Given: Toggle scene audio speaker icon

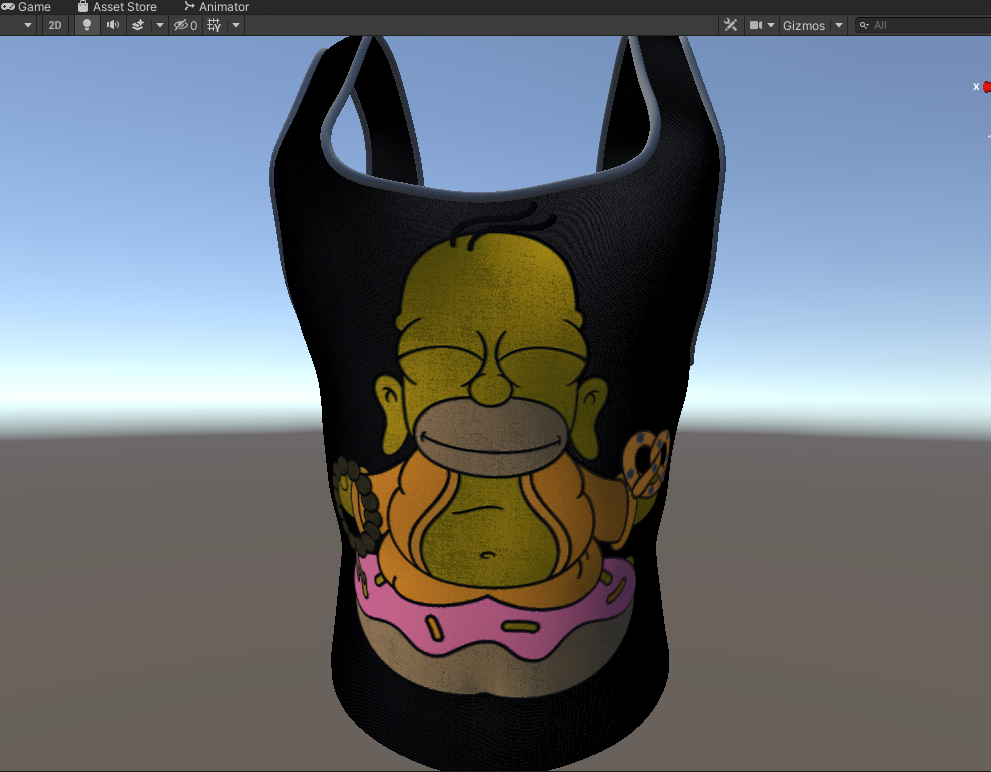Looking at the screenshot, I should click(x=112, y=25).
